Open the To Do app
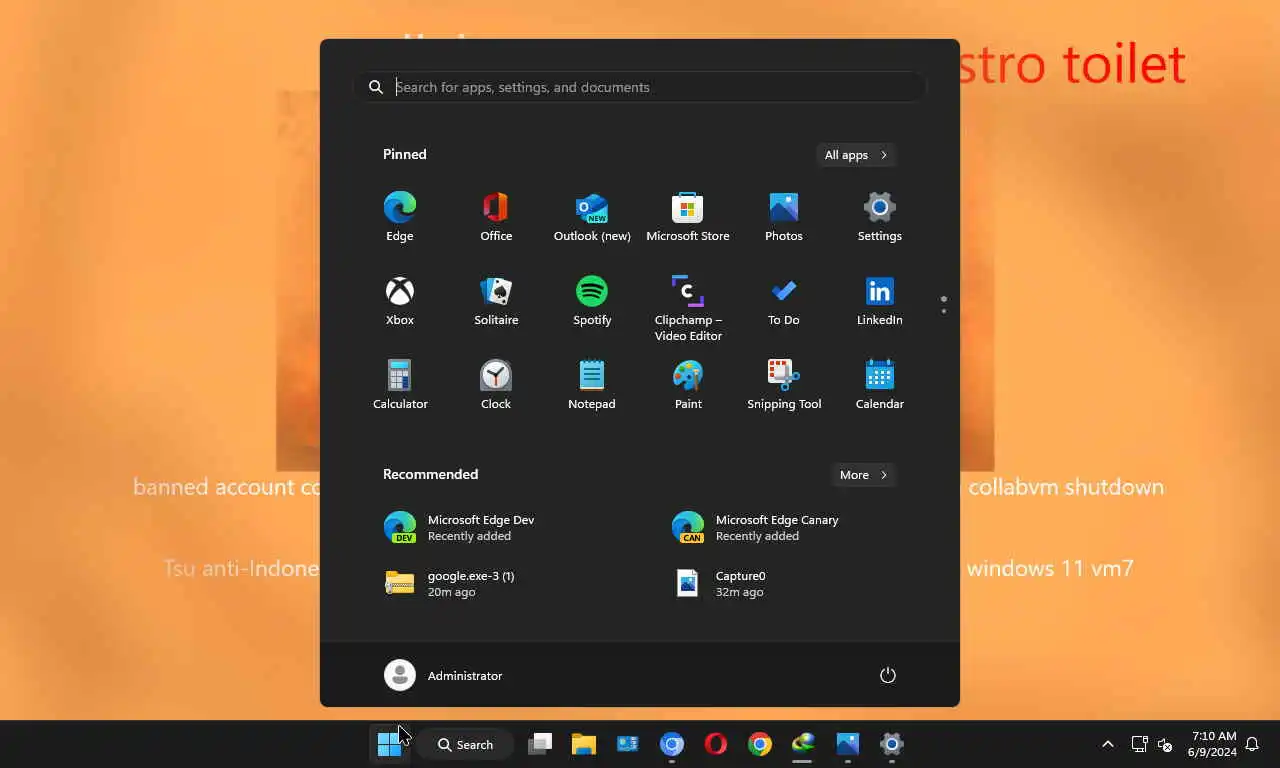 pyautogui.click(x=784, y=301)
